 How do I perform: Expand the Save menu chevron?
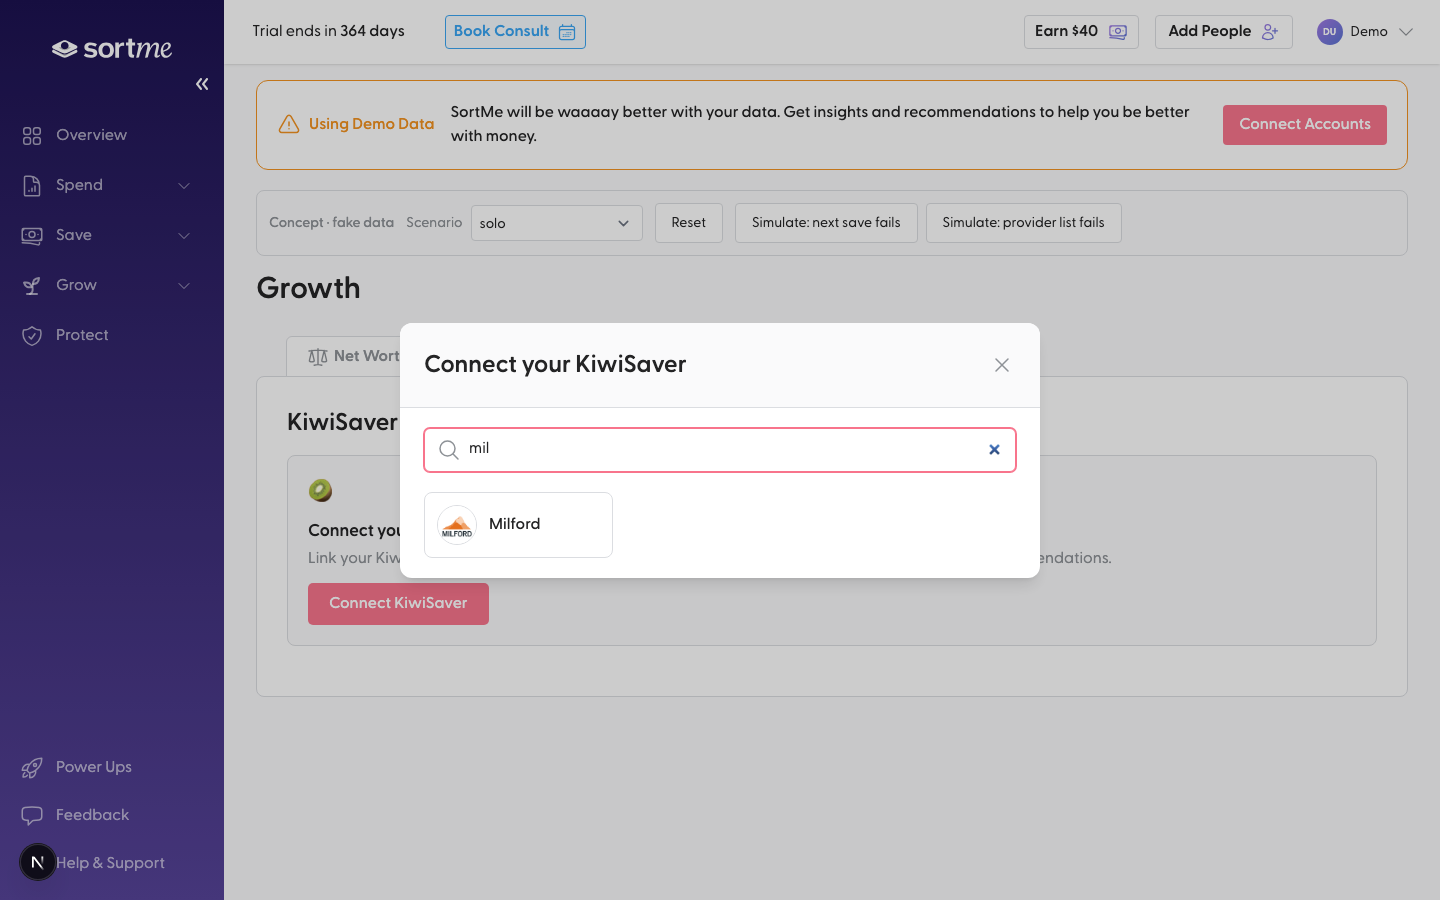[184, 235]
